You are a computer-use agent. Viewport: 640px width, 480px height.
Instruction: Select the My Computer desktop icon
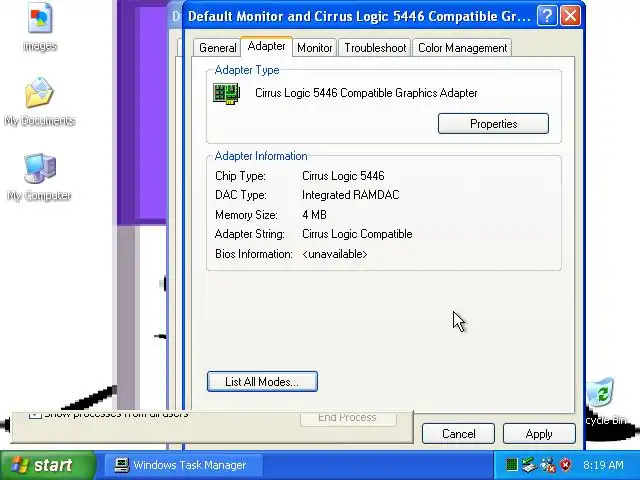[x=40, y=177]
